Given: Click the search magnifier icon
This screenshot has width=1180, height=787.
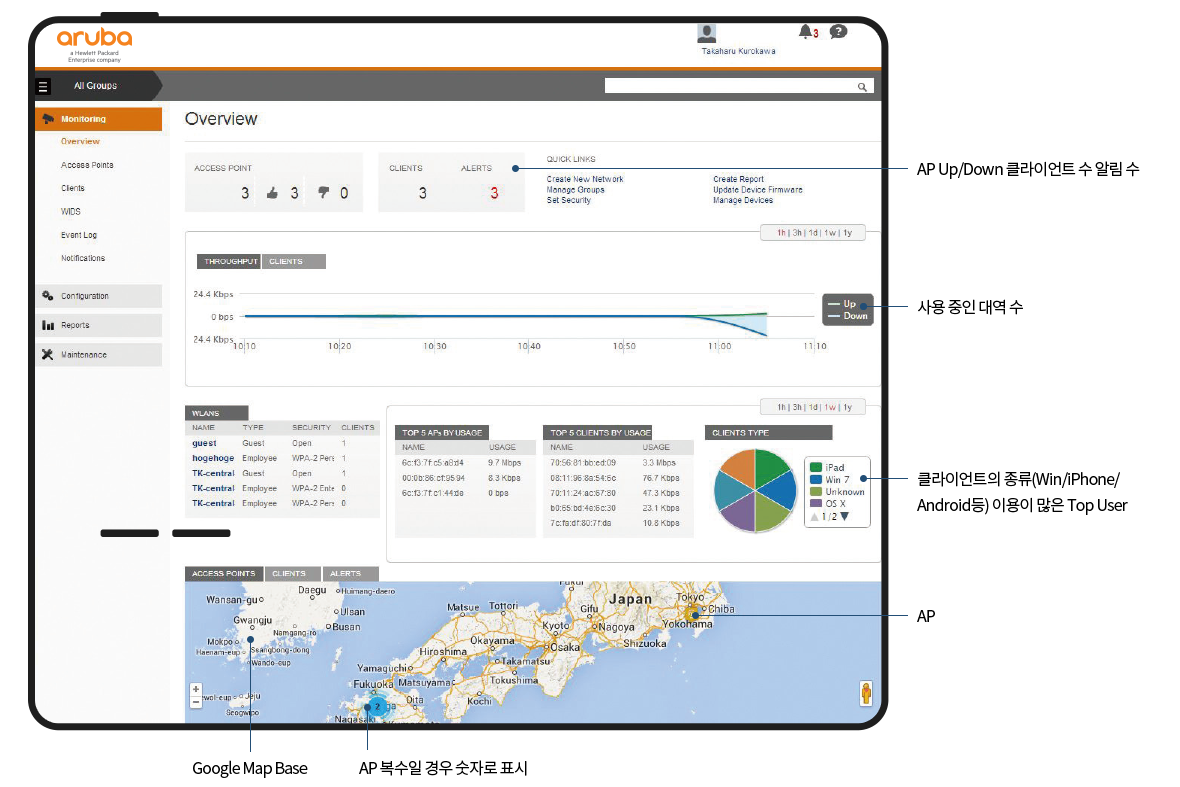Looking at the screenshot, I should pyautogui.click(x=862, y=87).
